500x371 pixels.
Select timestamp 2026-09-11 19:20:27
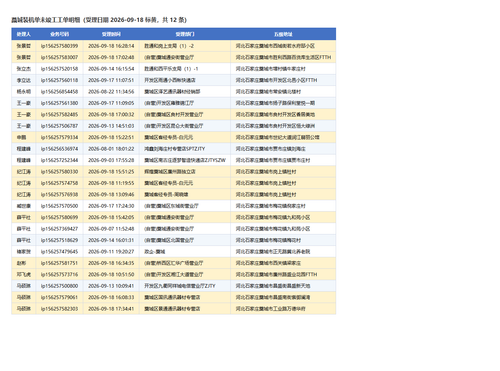pyautogui.click(x=111, y=252)
